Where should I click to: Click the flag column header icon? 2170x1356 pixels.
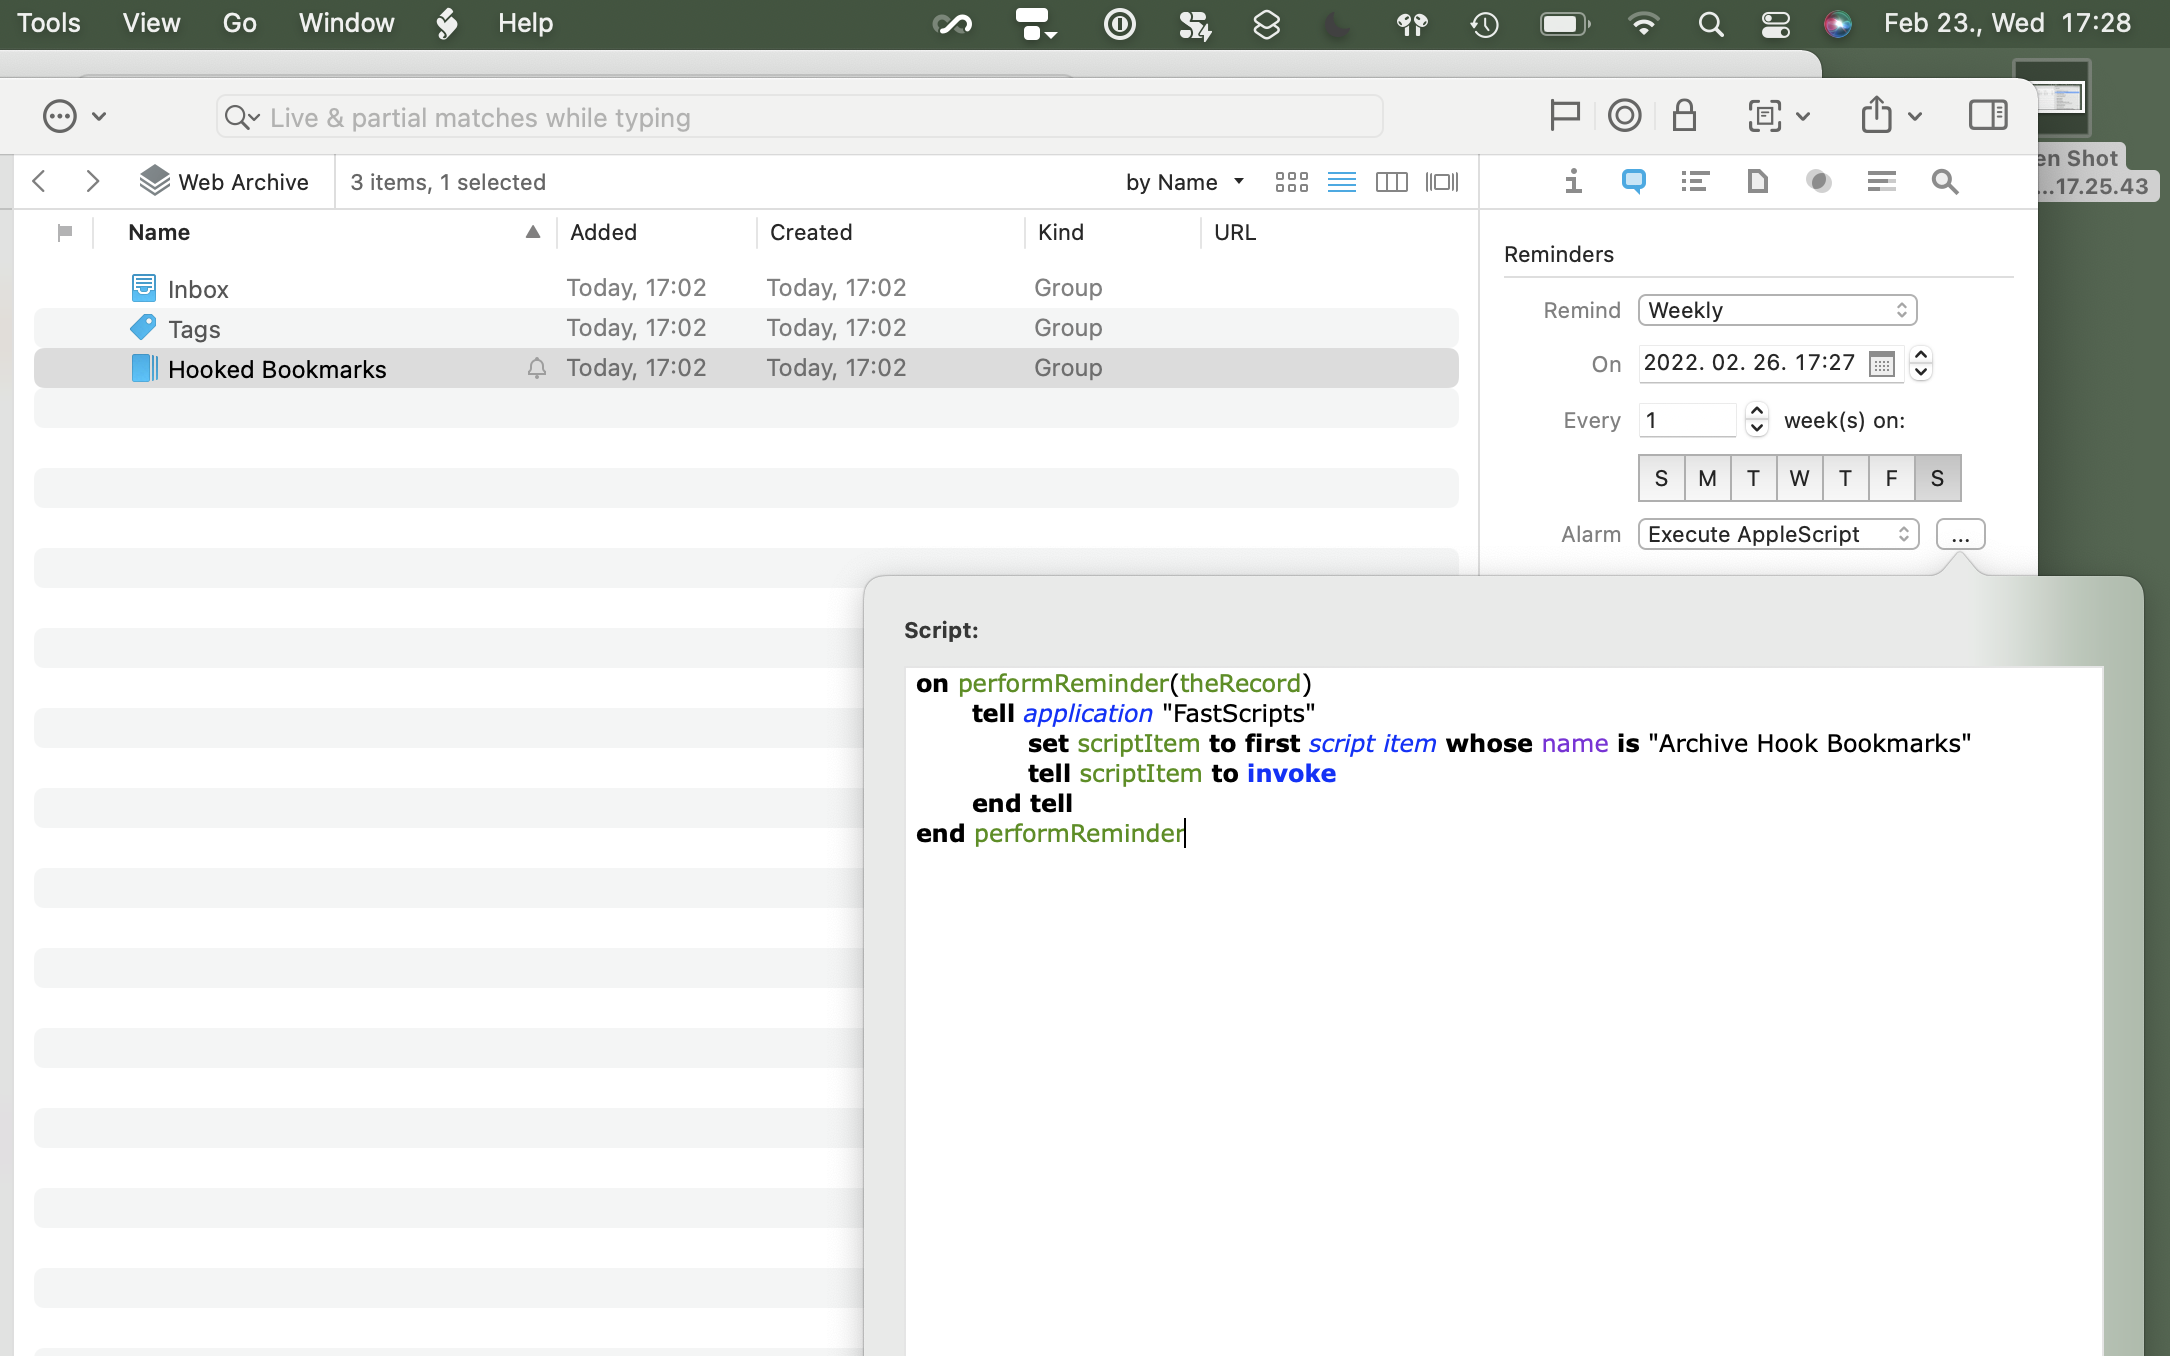(x=65, y=232)
